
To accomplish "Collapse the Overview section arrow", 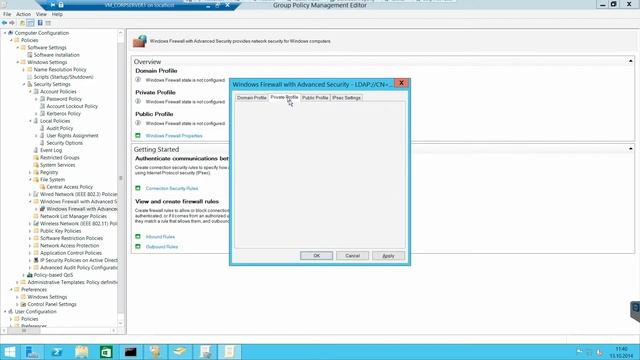I will tap(631, 61).
